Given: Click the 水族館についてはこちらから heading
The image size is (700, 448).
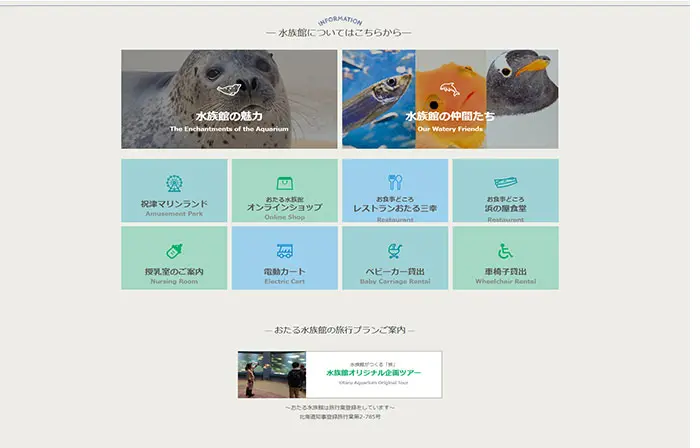Looking at the screenshot, I should [x=338, y=33].
